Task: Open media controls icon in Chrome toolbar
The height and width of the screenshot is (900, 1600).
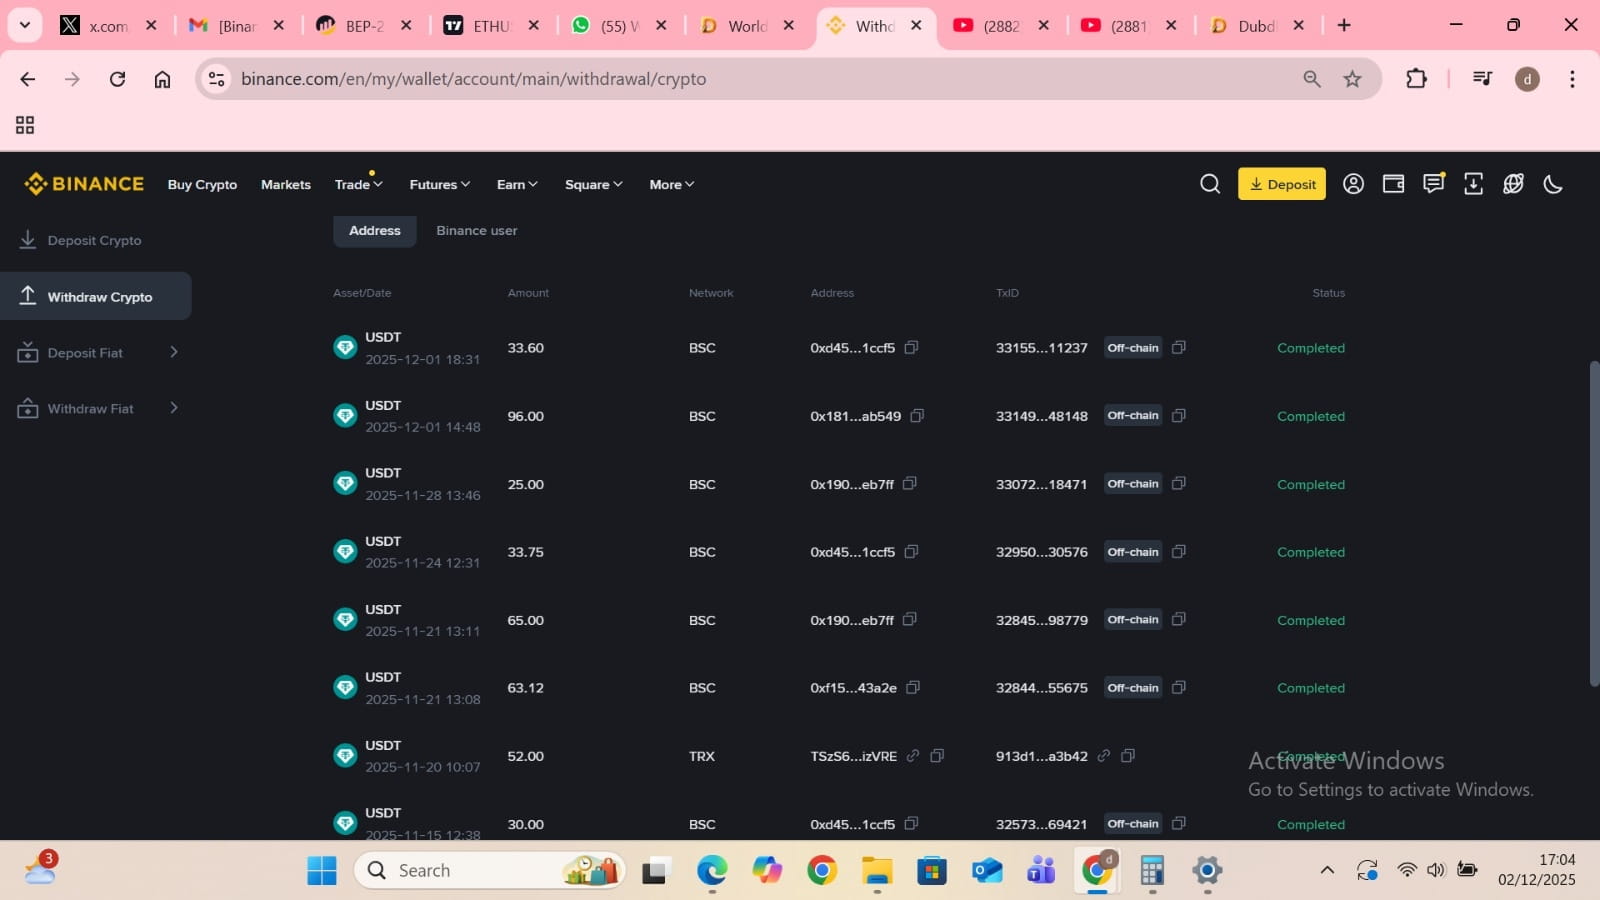Action: pyautogui.click(x=1483, y=79)
